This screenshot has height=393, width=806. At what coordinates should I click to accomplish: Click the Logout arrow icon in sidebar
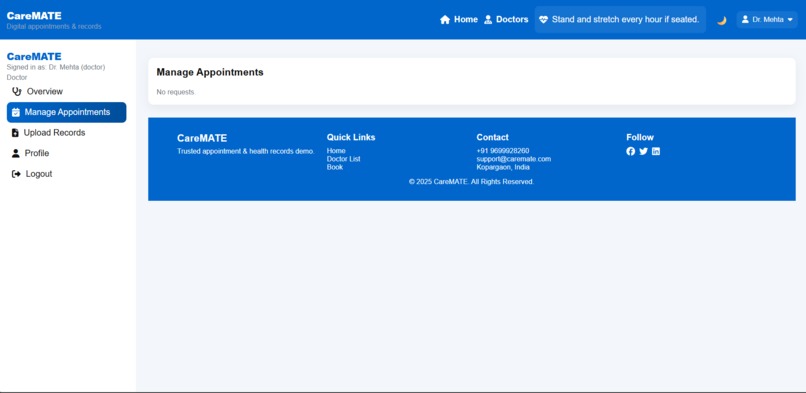tap(16, 174)
